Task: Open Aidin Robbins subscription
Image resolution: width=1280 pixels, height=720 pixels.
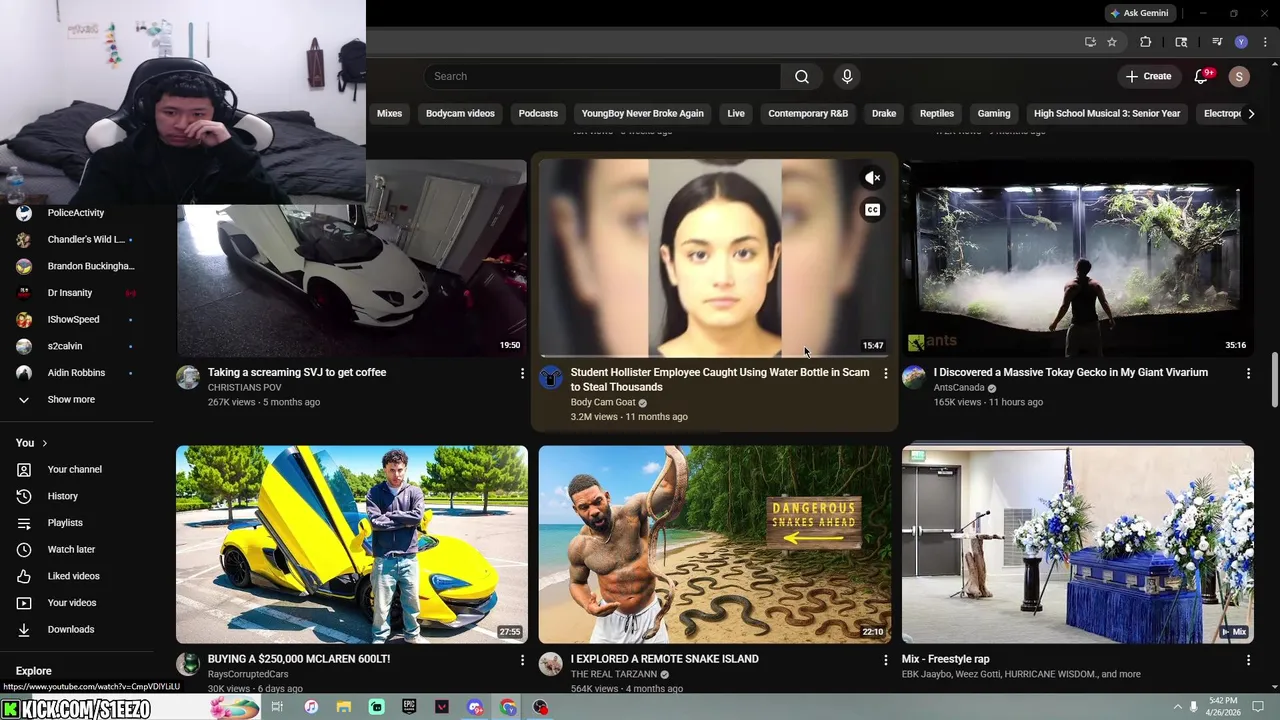Action: pos(77,373)
